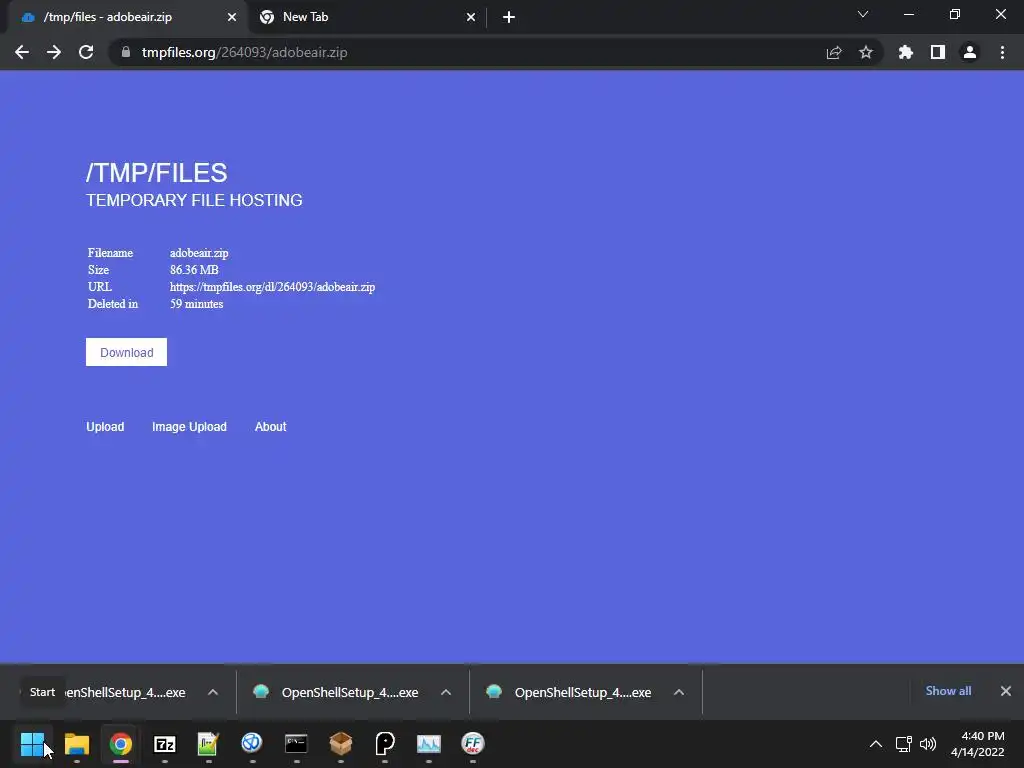Close the downloads bar
This screenshot has height=768, width=1024.
pos(1006,691)
